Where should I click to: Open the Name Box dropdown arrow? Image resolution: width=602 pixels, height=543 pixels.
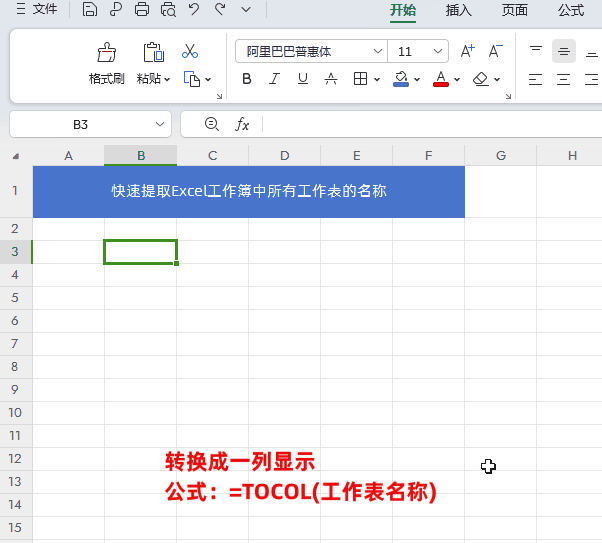[160, 124]
